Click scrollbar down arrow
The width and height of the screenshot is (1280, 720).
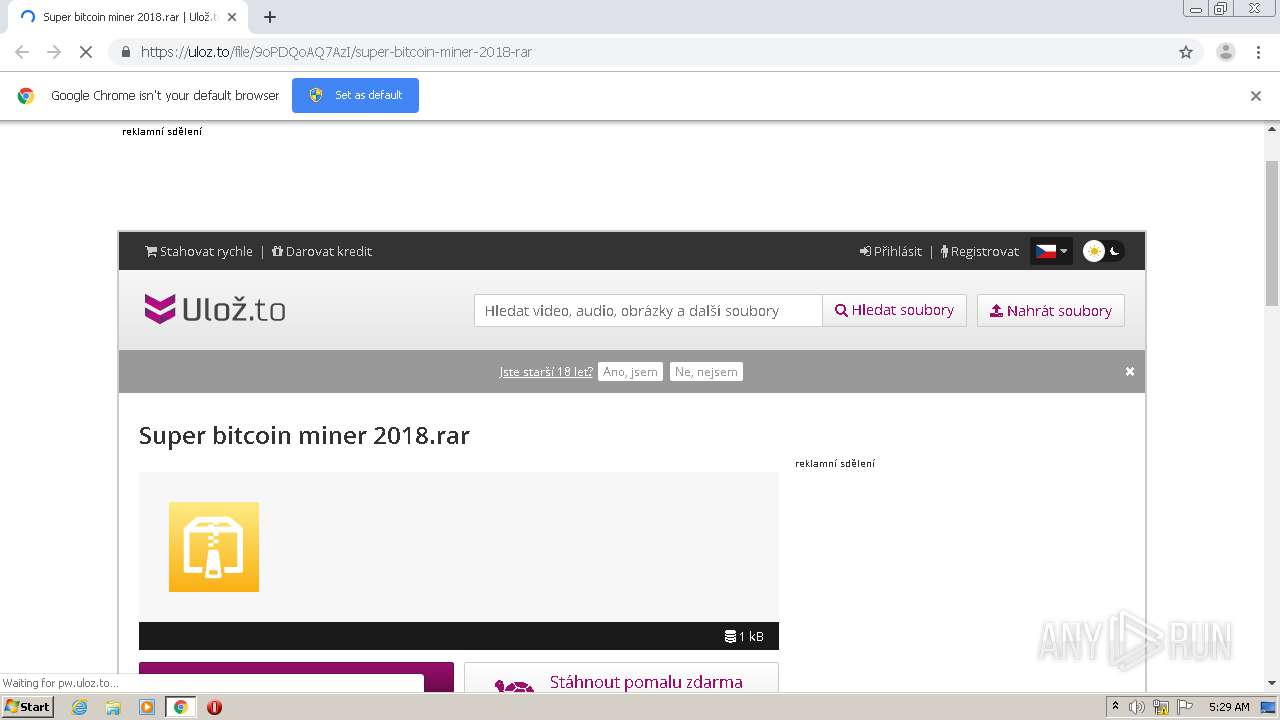pyautogui.click(x=1272, y=683)
